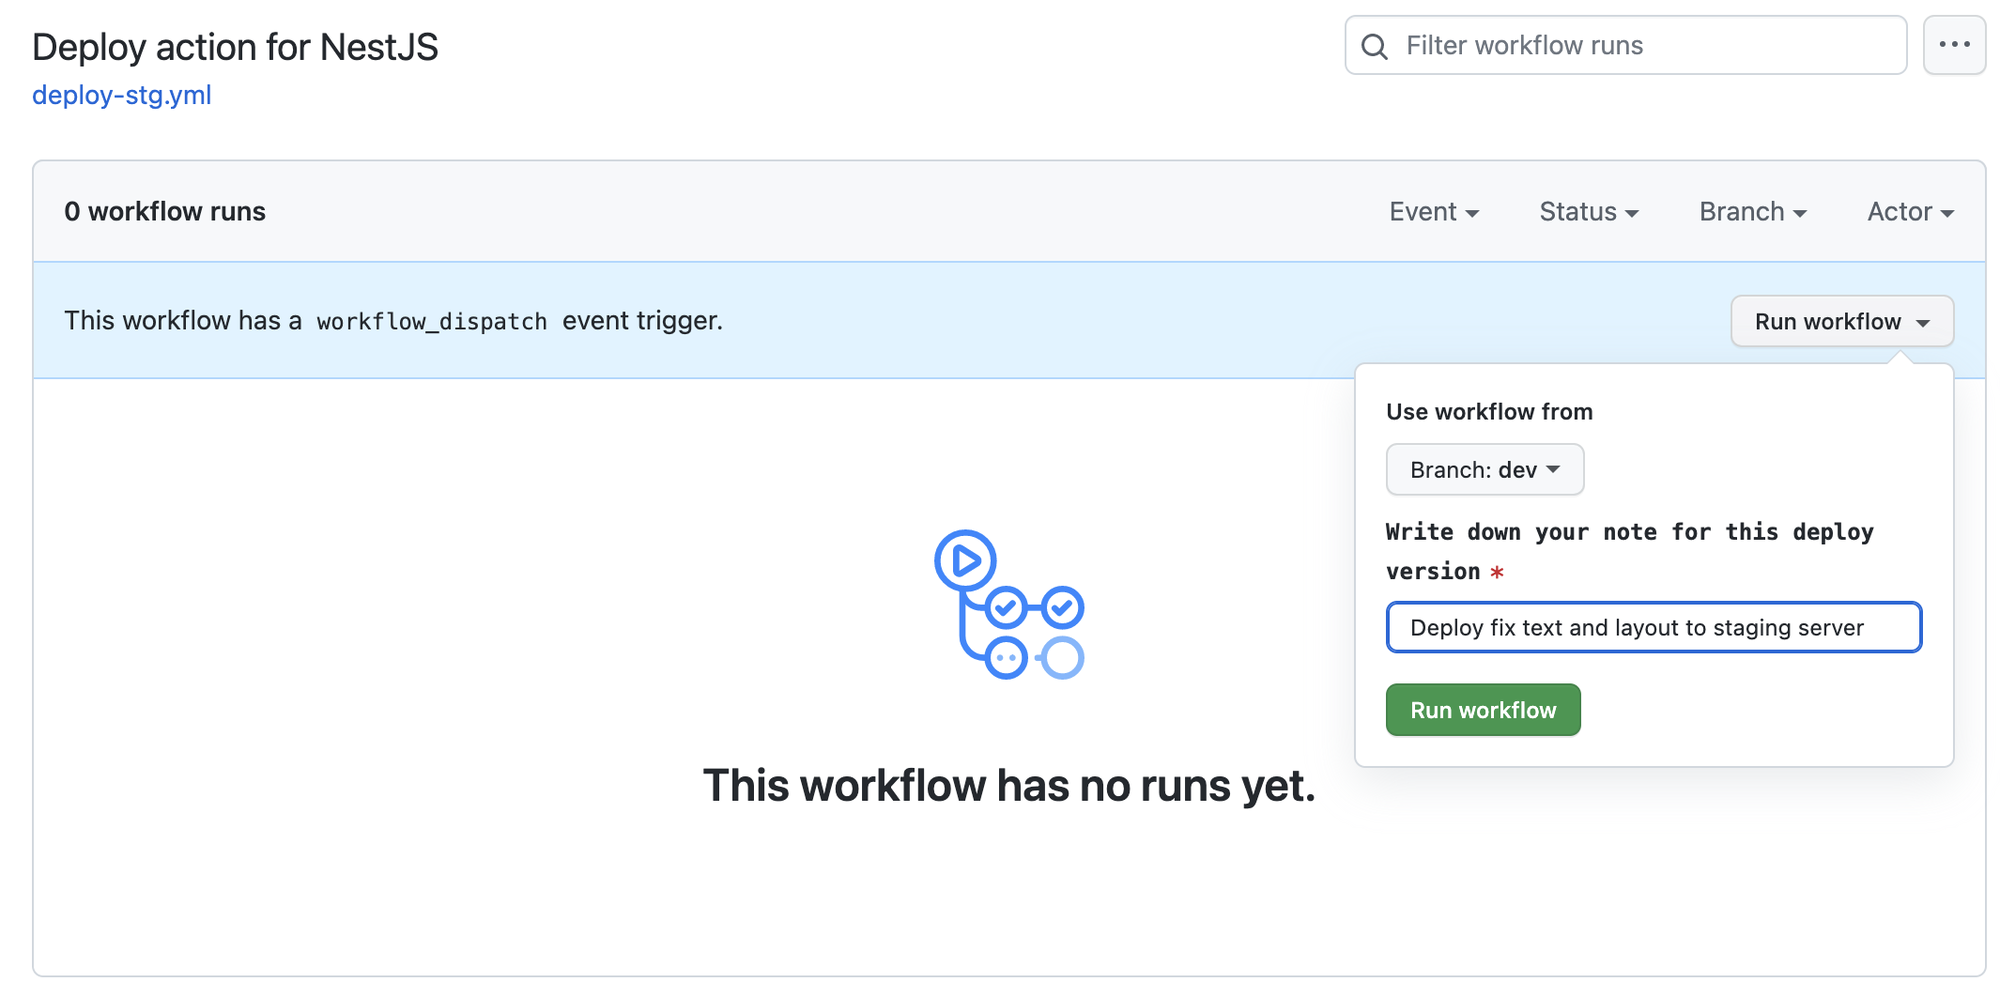Click the ellipsis dots inside the kebab button

[1955, 45]
